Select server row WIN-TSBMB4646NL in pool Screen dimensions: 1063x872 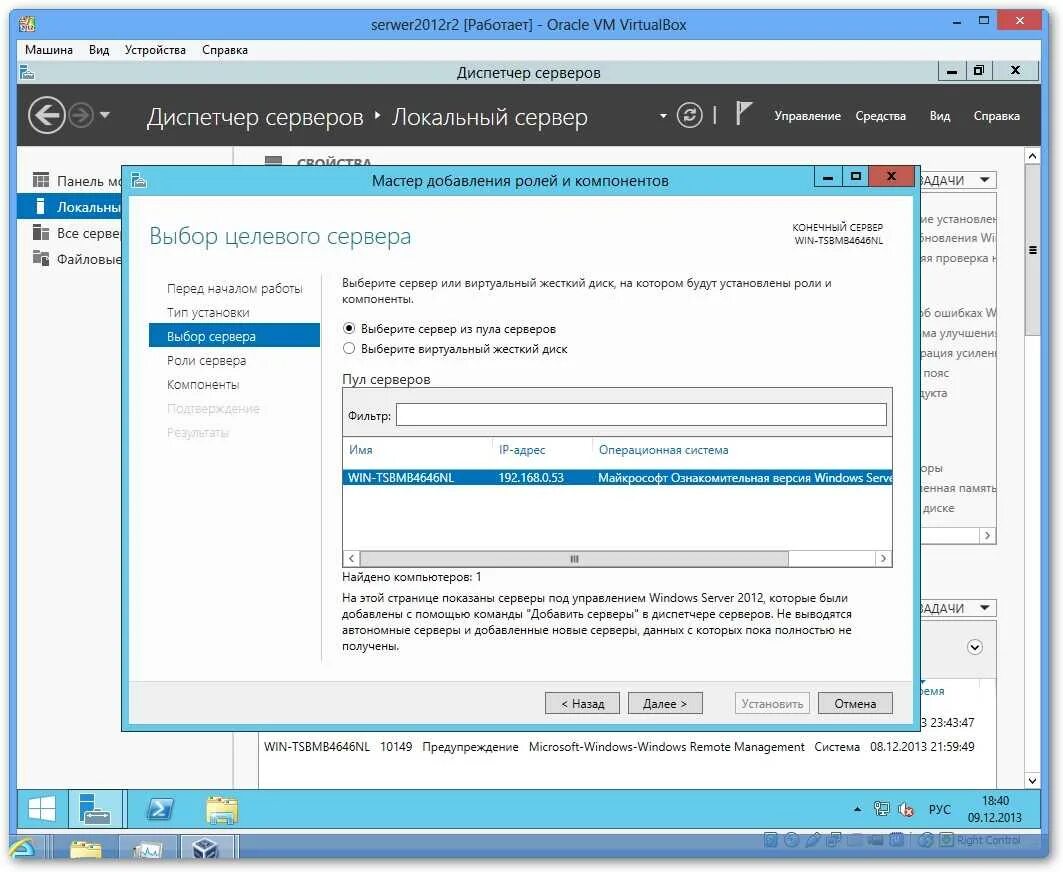(x=617, y=477)
